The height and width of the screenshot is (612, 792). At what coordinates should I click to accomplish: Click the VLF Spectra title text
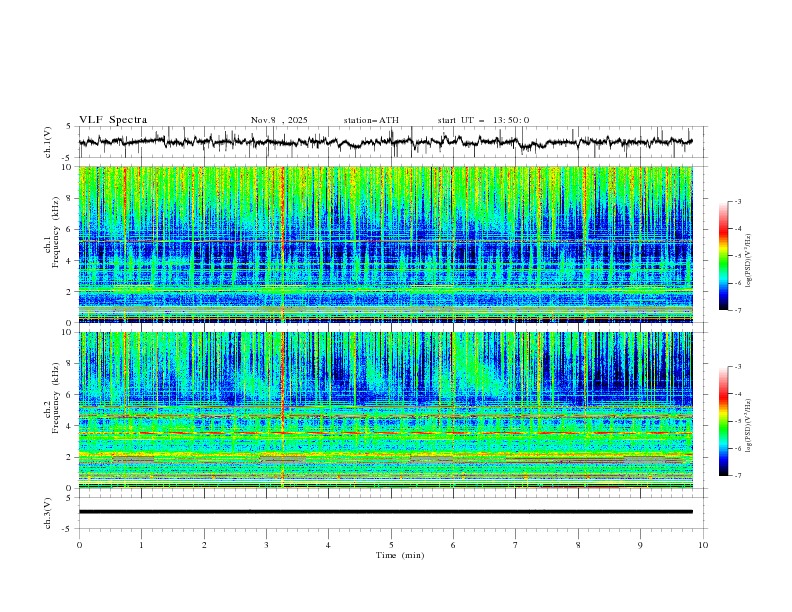pyautogui.click(x=113, y=120)
